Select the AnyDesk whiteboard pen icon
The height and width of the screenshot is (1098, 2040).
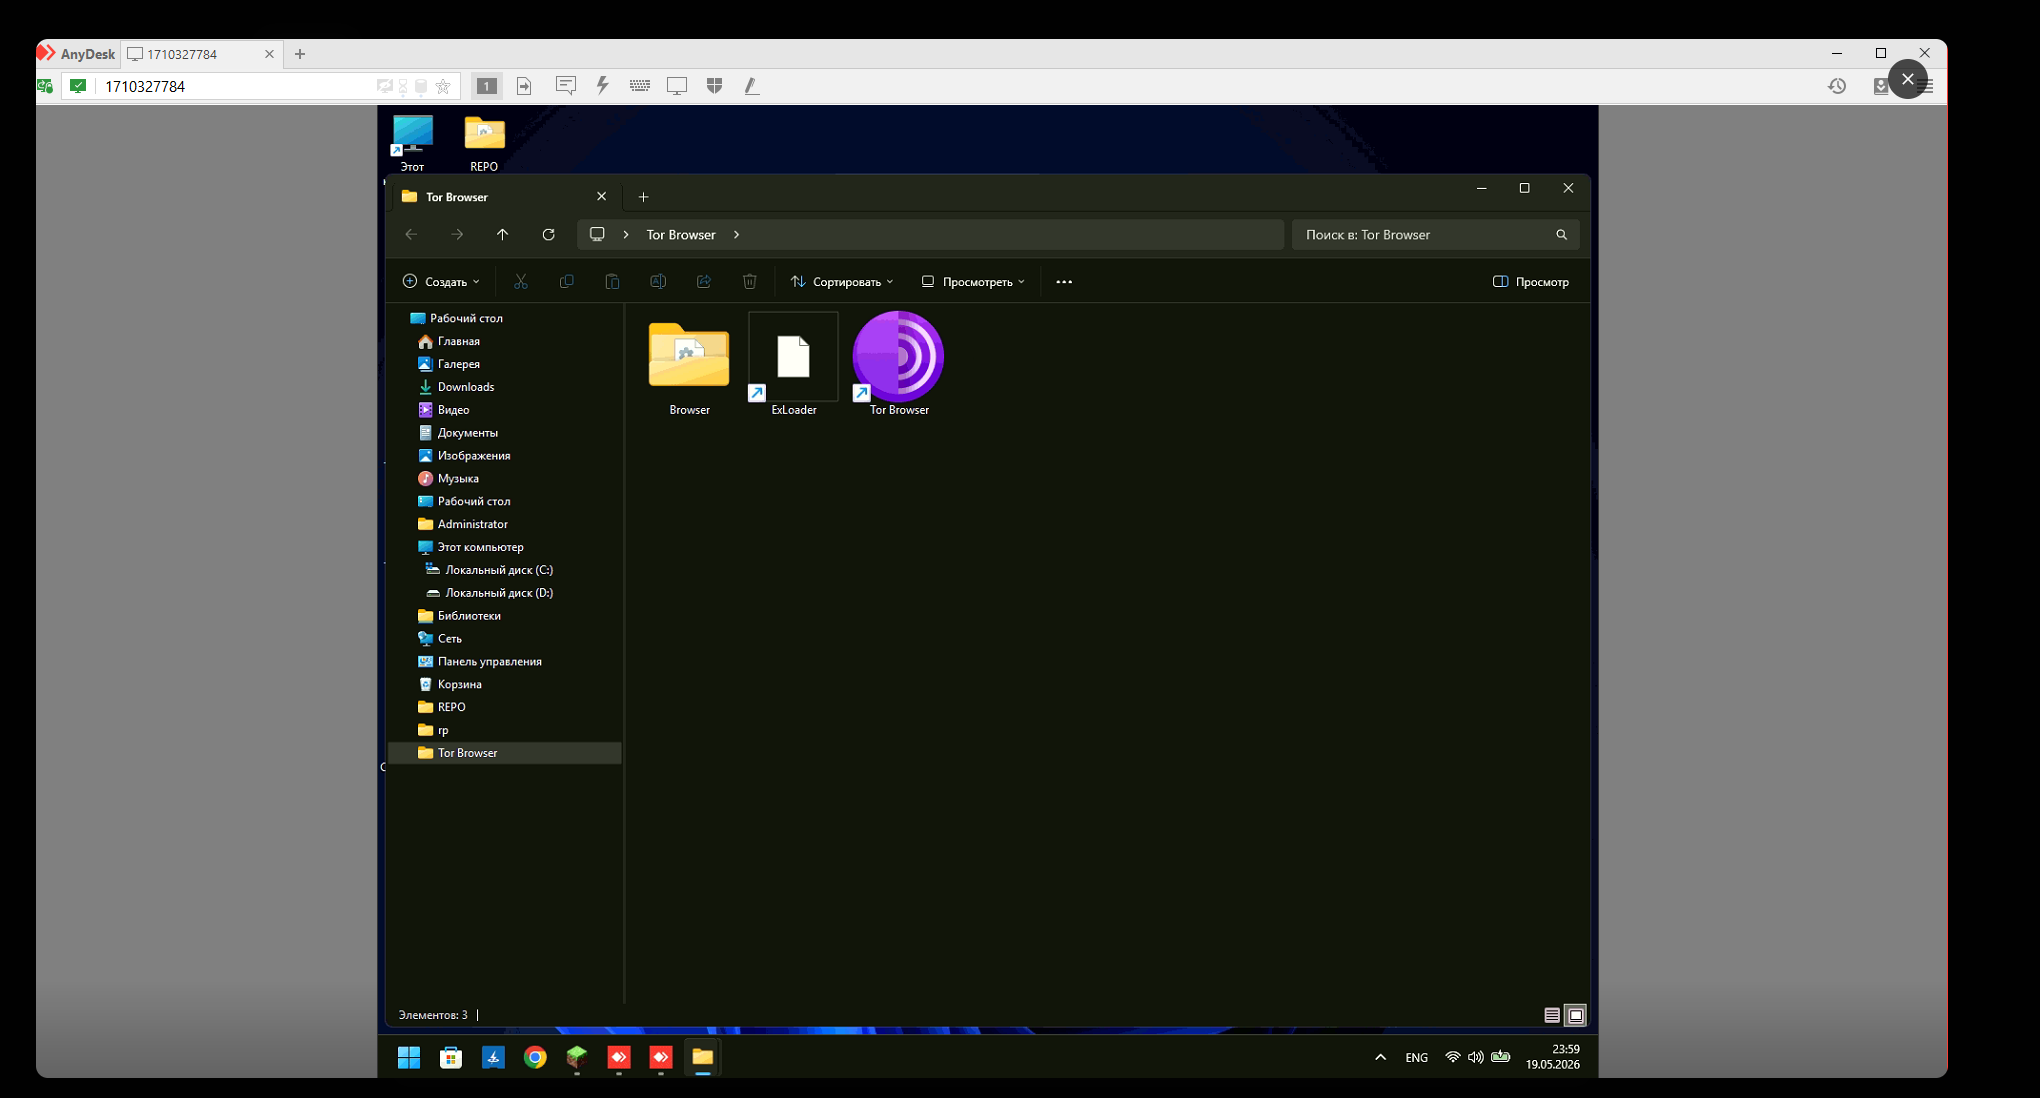coord(752,86)
